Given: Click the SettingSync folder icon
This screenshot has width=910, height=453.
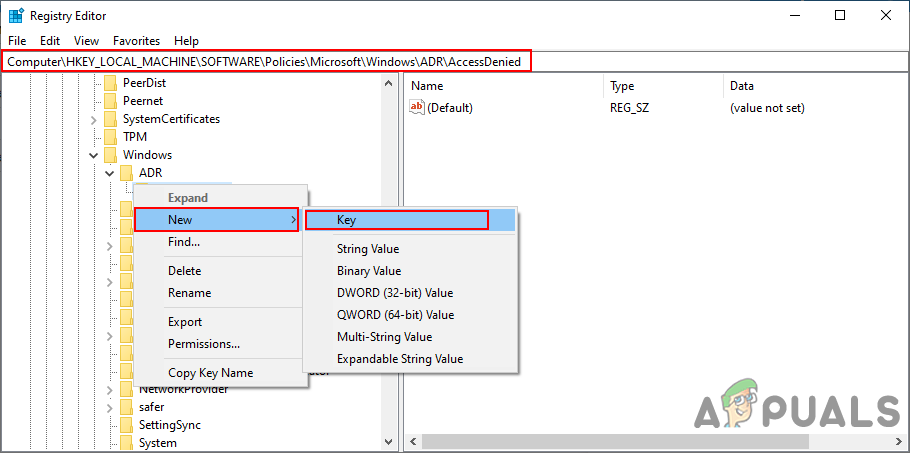Looking at the screenshot, I should pos(127,425).
